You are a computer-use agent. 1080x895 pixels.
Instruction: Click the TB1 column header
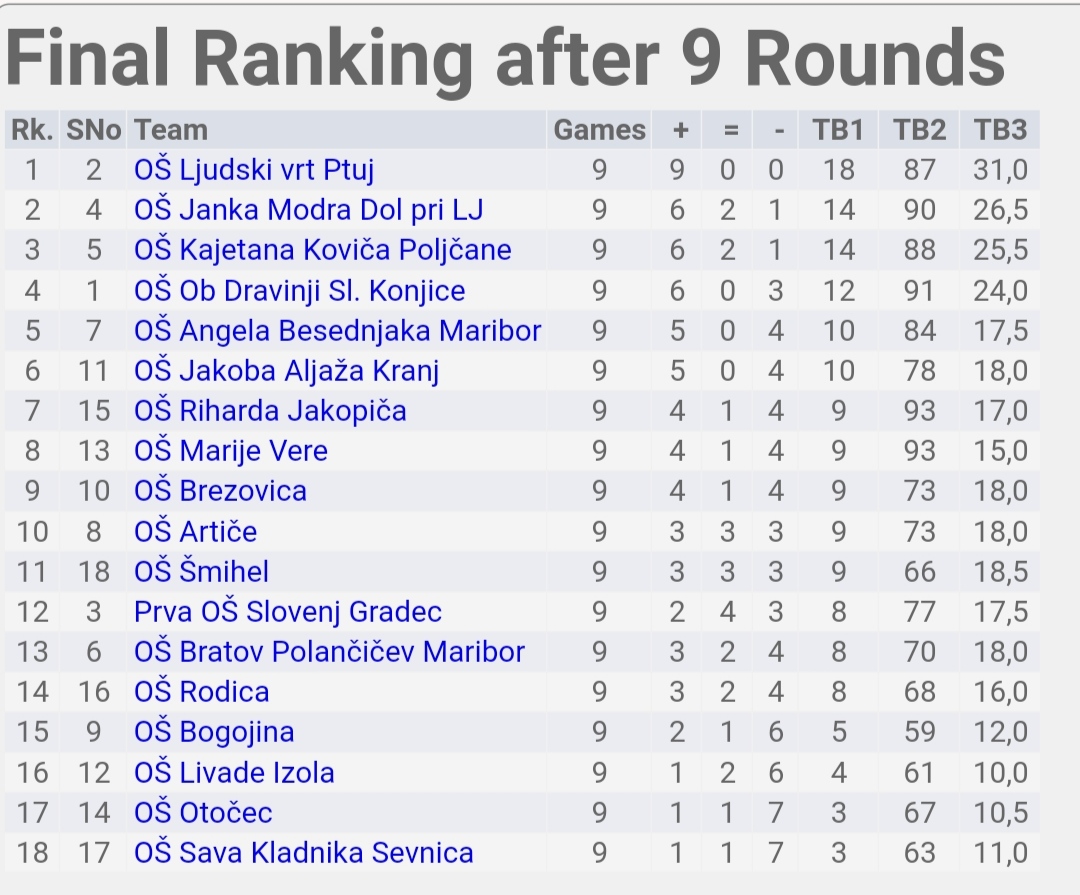[838, 130]
